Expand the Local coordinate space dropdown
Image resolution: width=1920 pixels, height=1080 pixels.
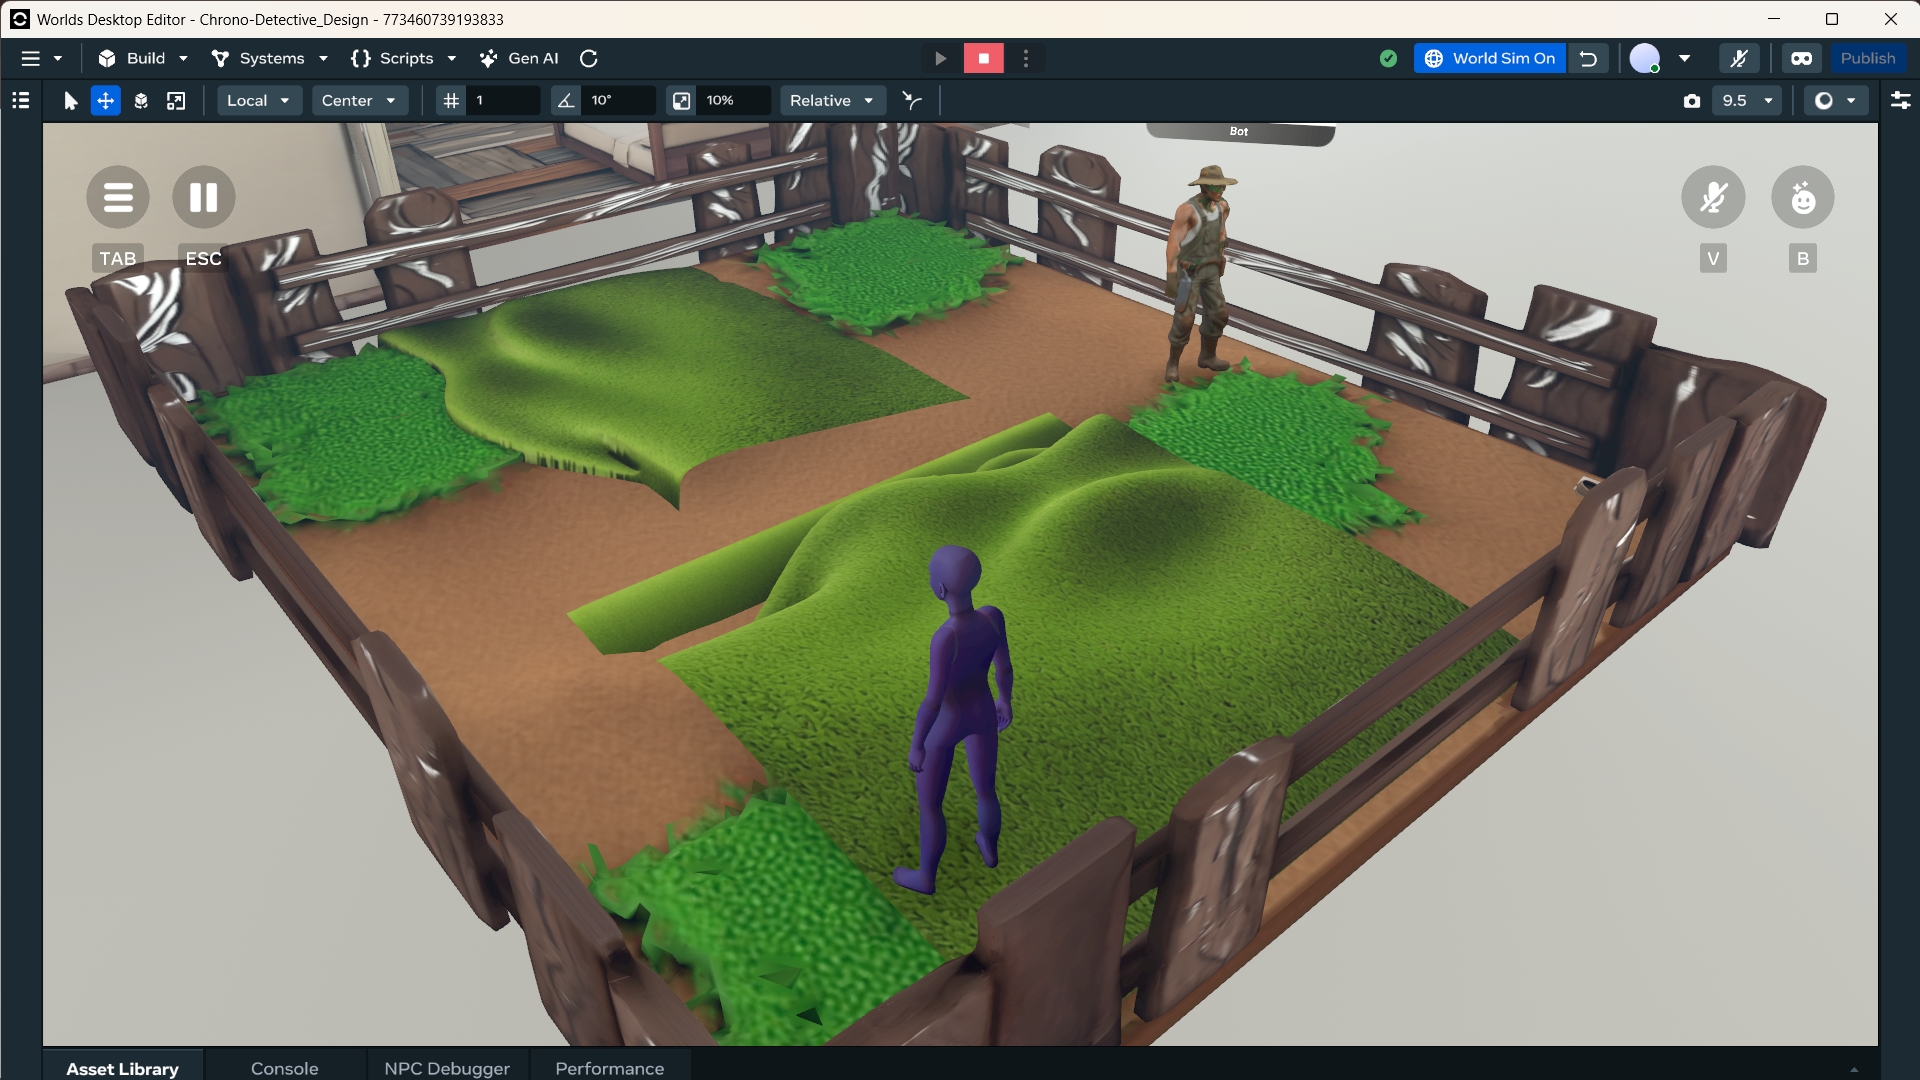(258, 101)
